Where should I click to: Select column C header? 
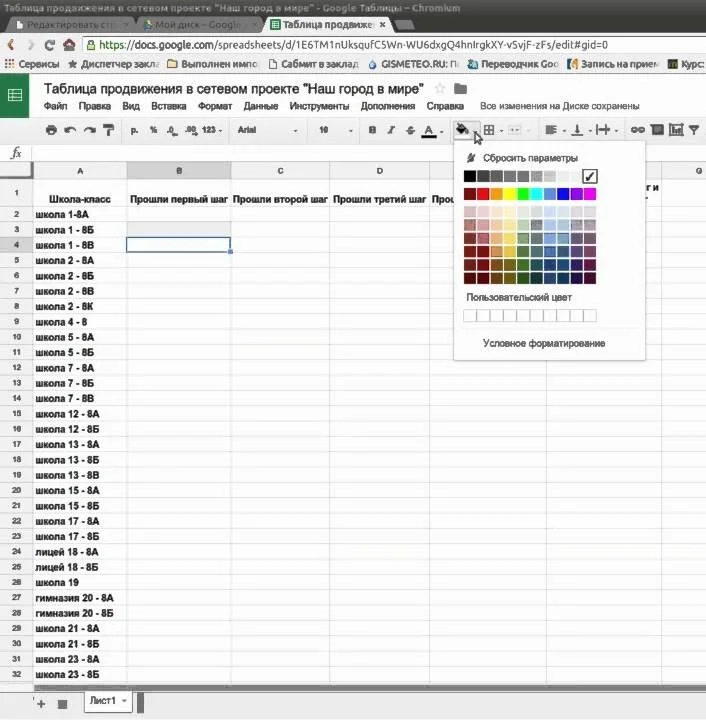point(280,171)
